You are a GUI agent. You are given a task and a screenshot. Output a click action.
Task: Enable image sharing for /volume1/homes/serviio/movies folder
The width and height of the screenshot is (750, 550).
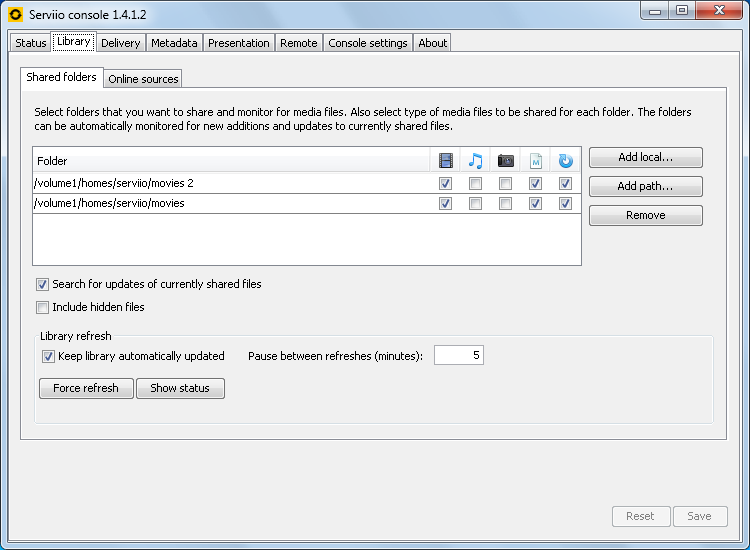(505, 204)
